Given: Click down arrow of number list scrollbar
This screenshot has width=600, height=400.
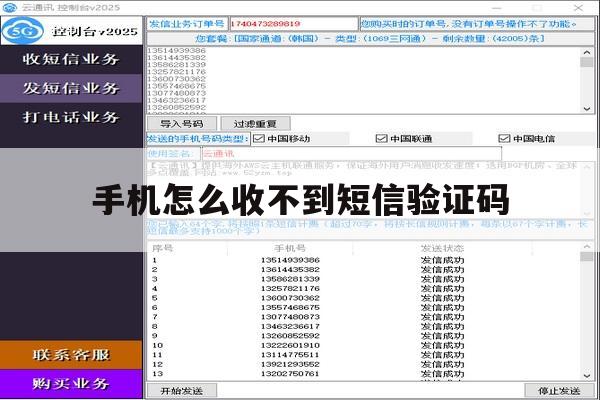Looking at the screenshot, I should (x=587, y=109).
